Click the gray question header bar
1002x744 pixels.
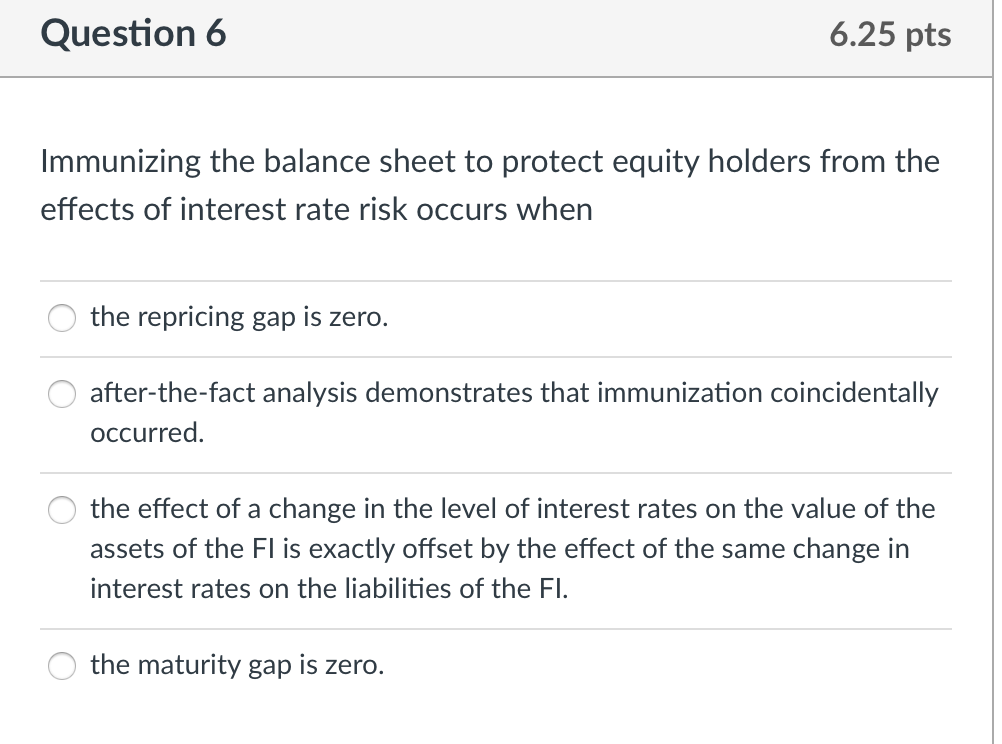tap(500, 38)
